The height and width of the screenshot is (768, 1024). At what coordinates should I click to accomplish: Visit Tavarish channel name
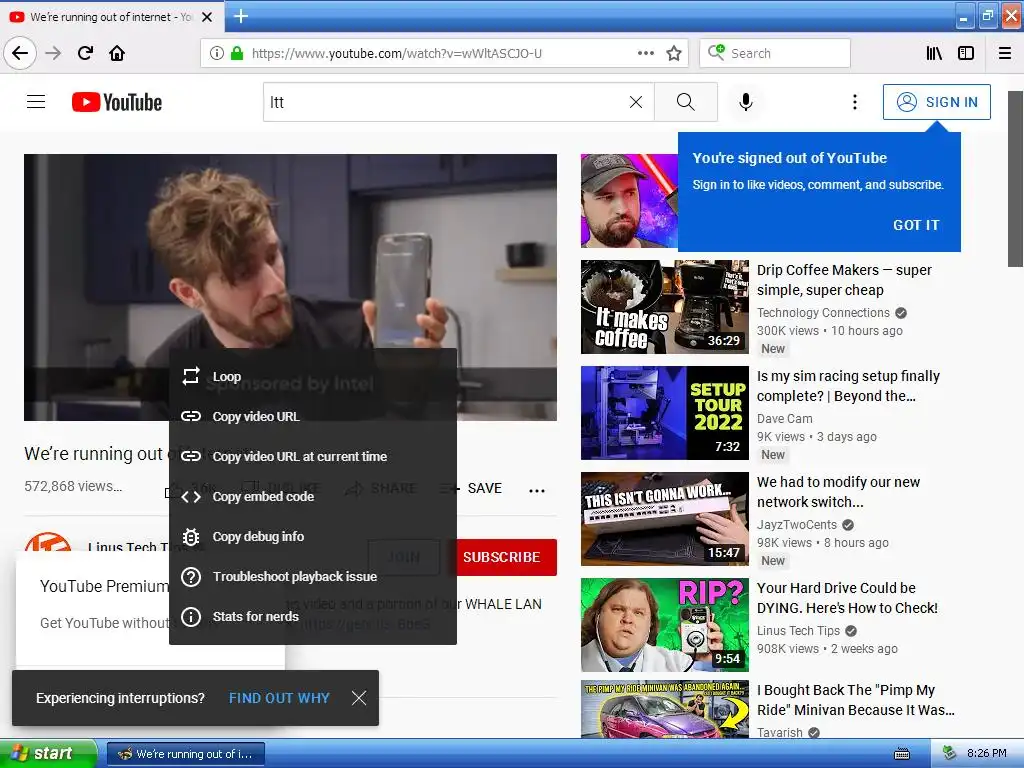(780, 732)
